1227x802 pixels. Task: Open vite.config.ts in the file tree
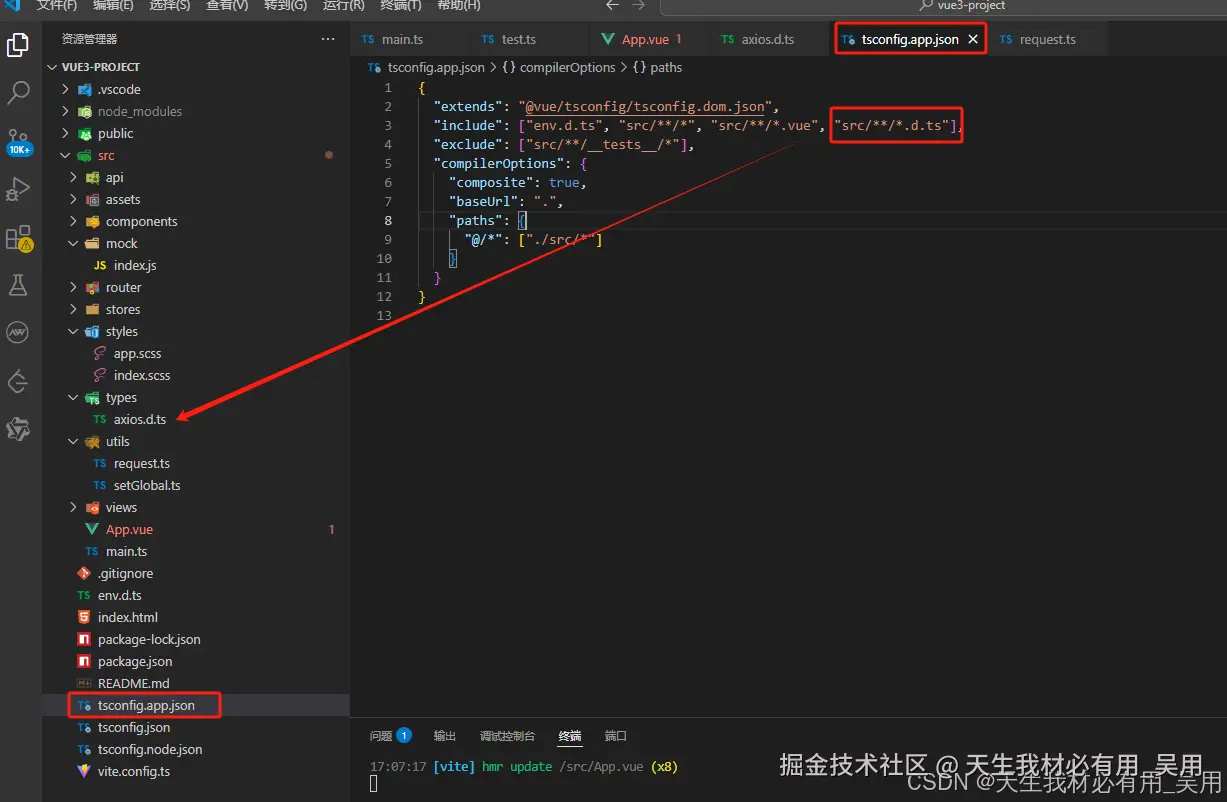click(196, 771)
